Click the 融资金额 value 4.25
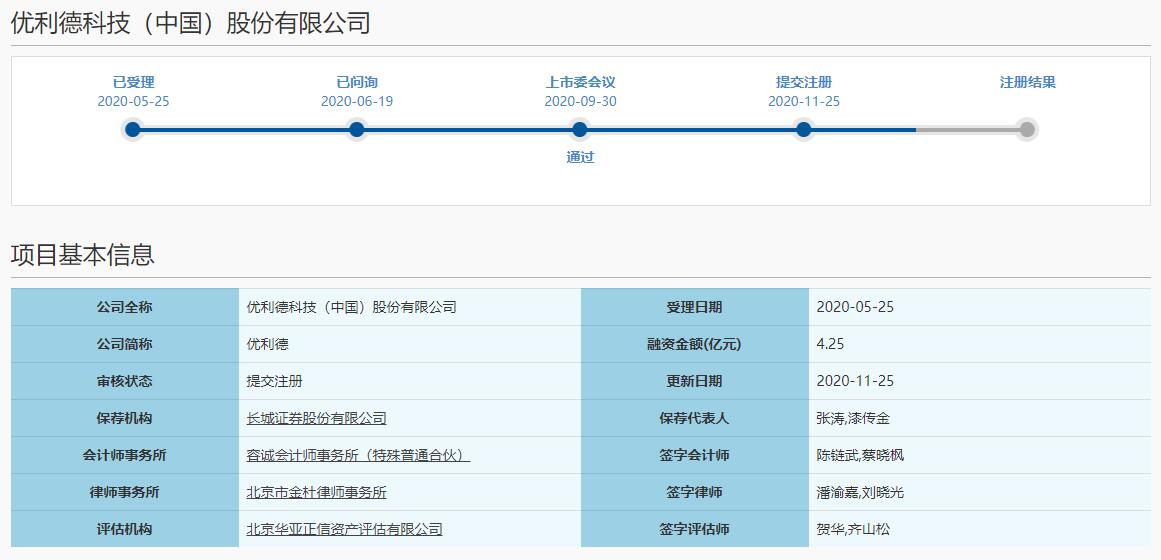 coord(831,344)
